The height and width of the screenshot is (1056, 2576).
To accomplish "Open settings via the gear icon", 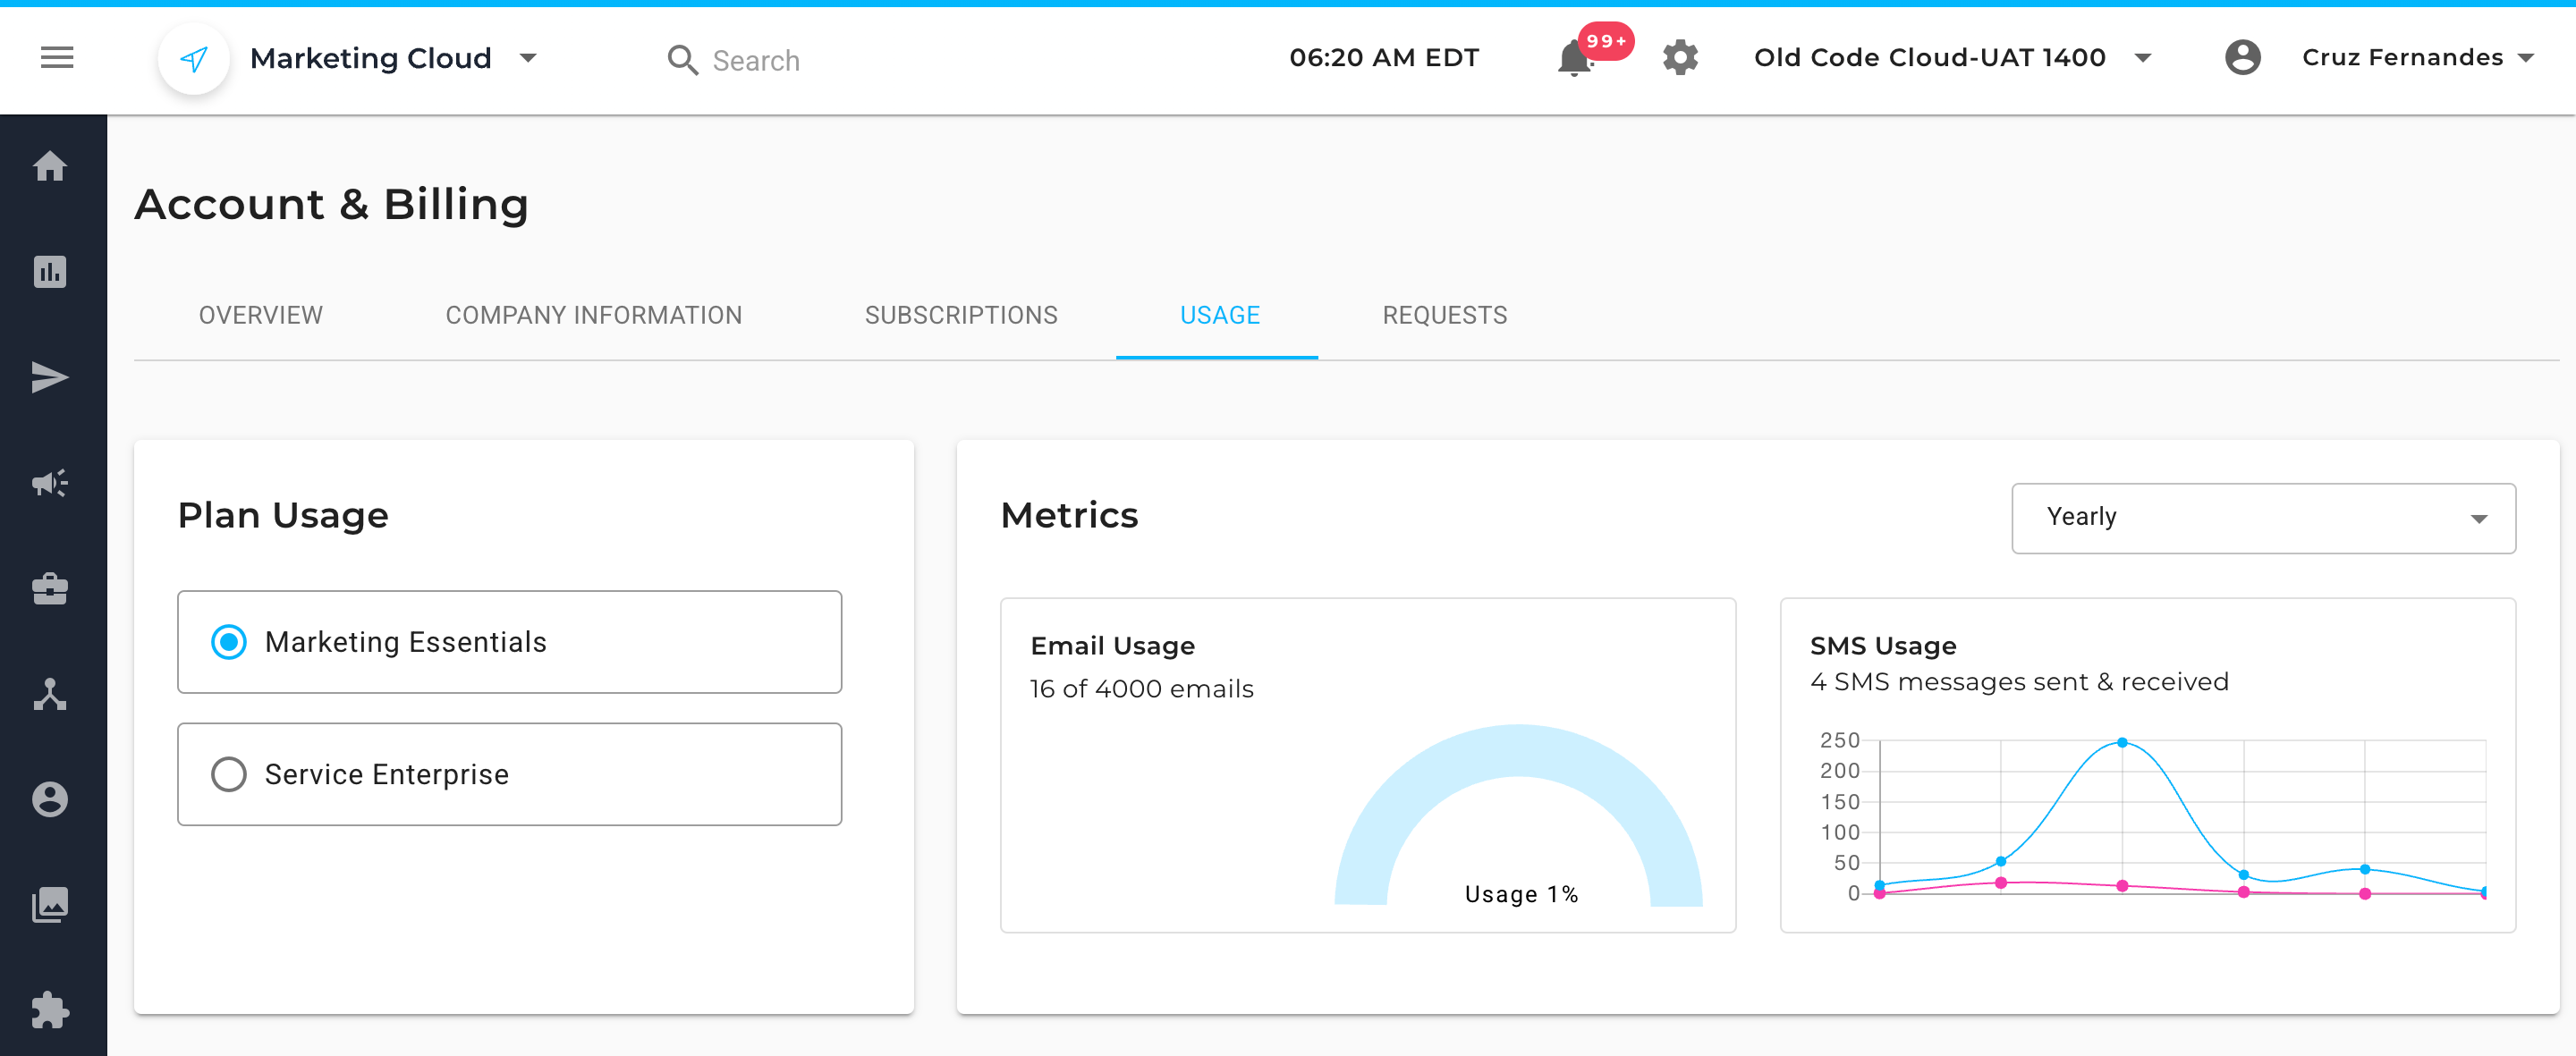I will (x=1680, y=58).
